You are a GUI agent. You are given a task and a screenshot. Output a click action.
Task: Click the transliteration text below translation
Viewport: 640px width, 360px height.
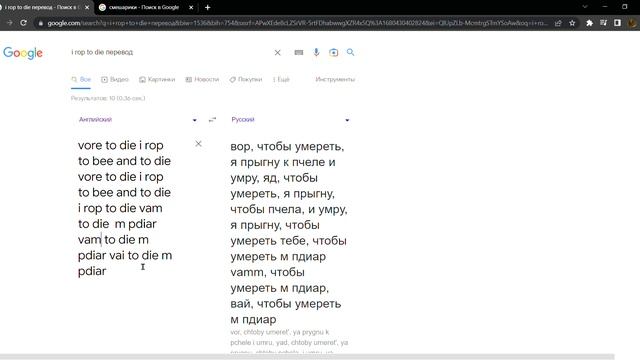coord(289,342)
